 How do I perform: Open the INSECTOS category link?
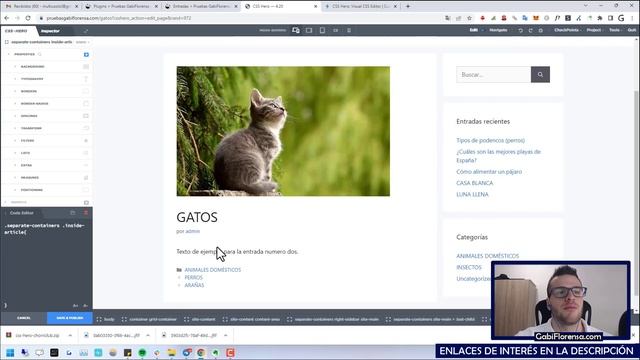tap(469, 267)
